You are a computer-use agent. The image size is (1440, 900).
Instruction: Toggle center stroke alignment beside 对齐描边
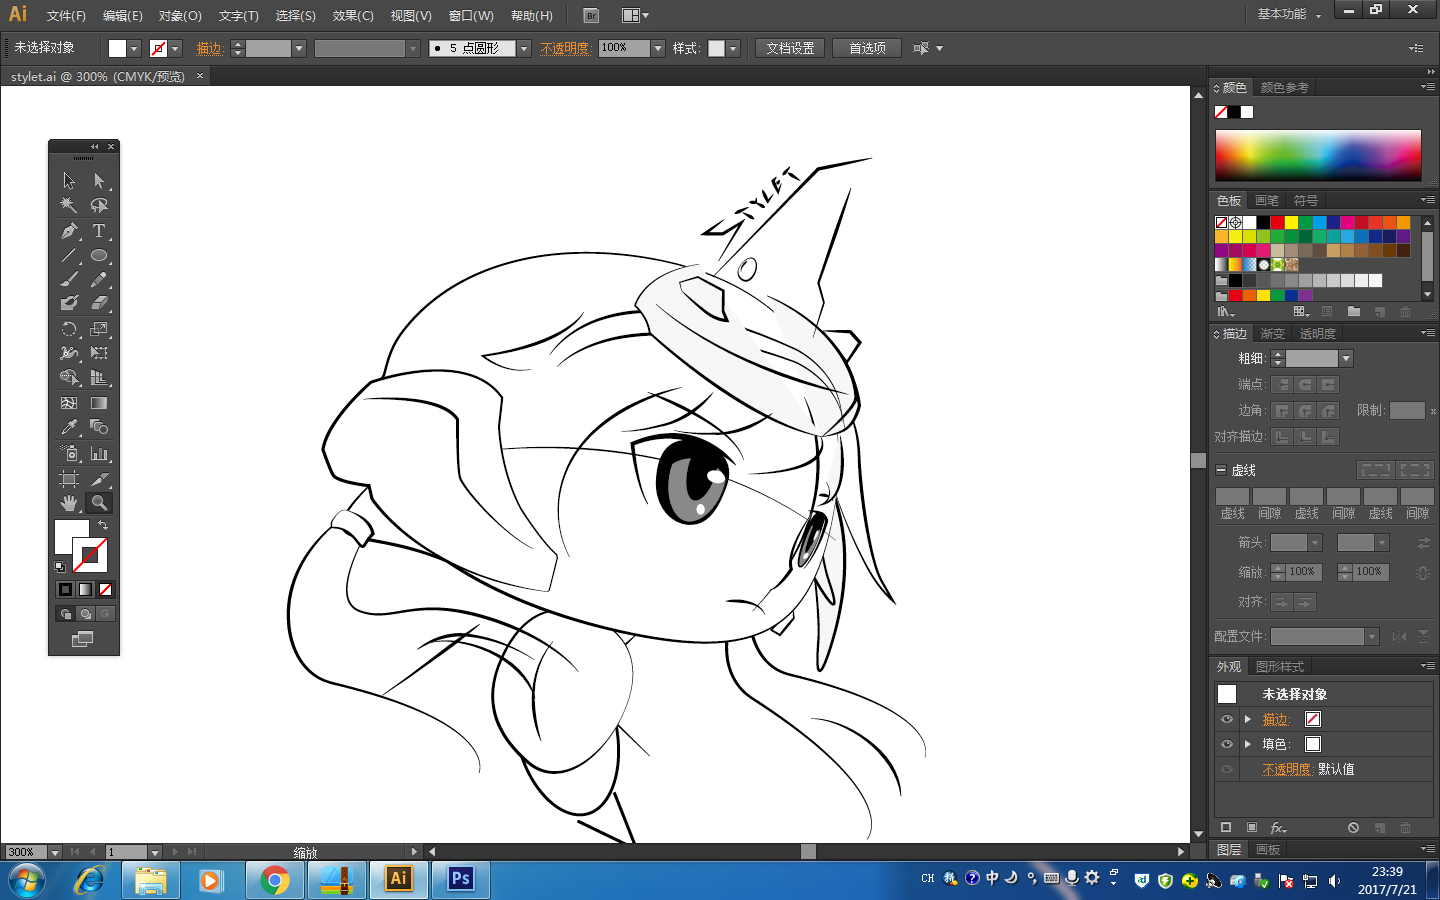coord(1282,437)
